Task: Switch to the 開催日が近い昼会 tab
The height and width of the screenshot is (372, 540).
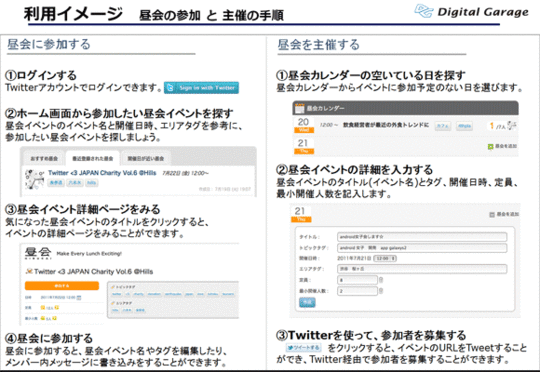Action: click(146, 159)
